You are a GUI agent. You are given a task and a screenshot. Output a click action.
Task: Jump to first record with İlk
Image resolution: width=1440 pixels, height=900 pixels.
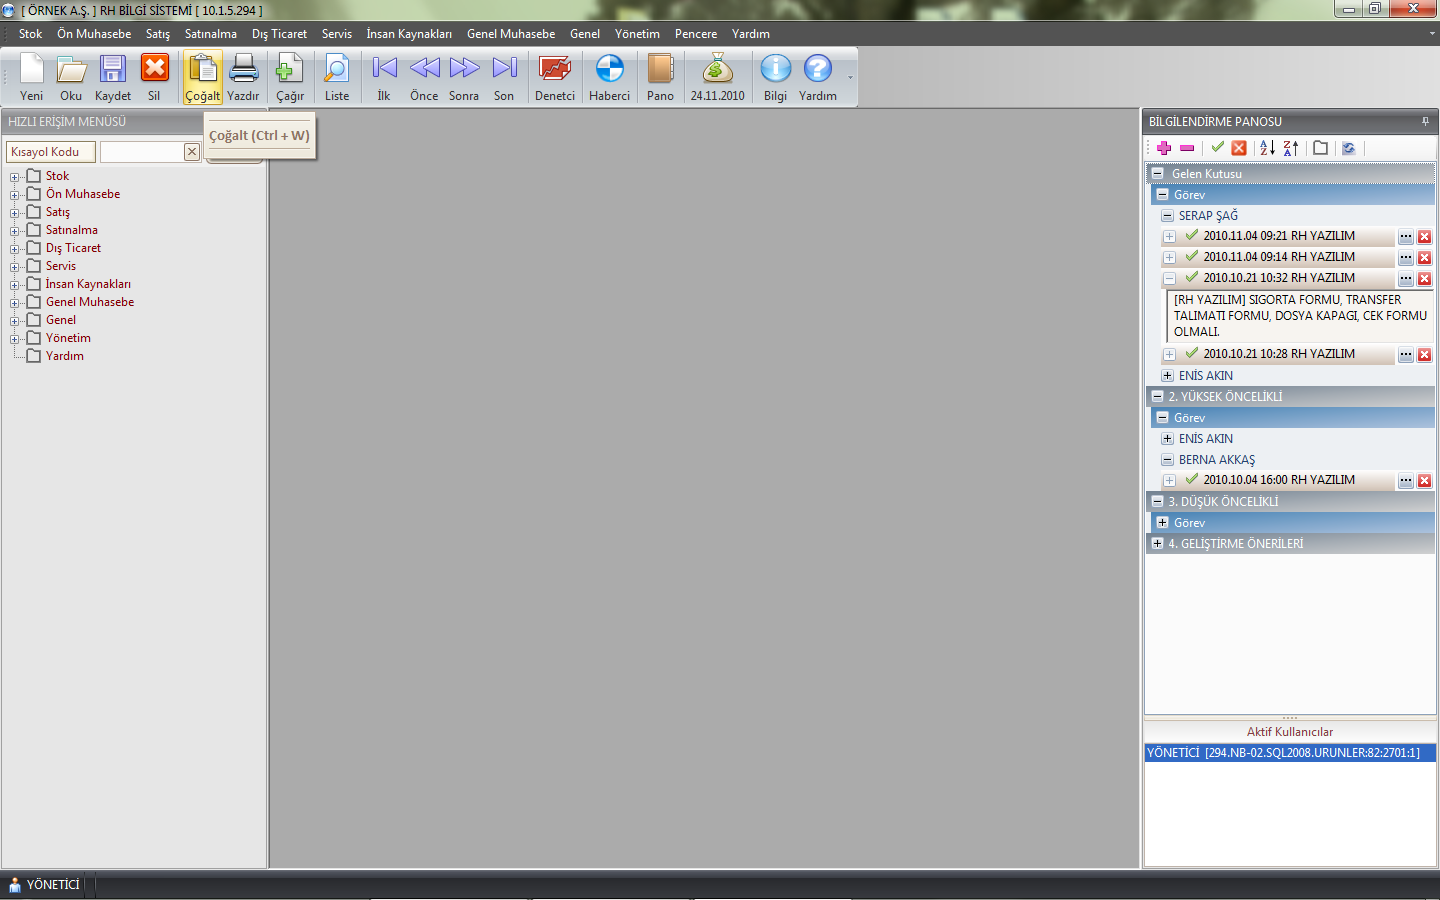384,77
